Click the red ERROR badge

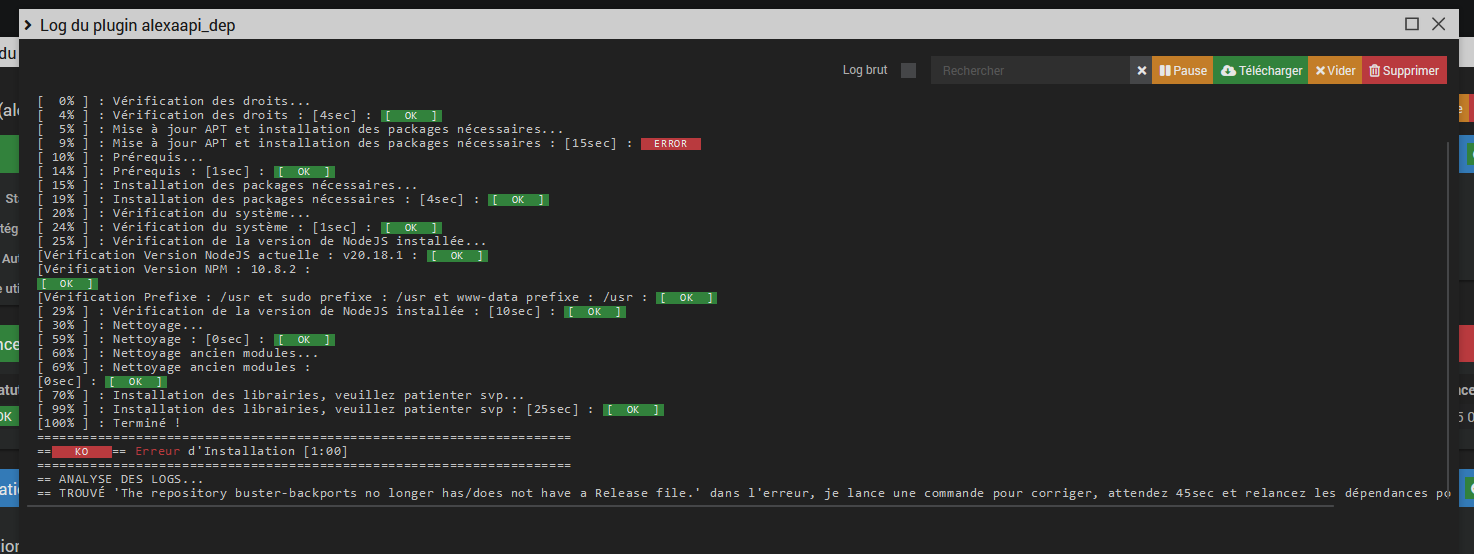[x=670, y=144]
